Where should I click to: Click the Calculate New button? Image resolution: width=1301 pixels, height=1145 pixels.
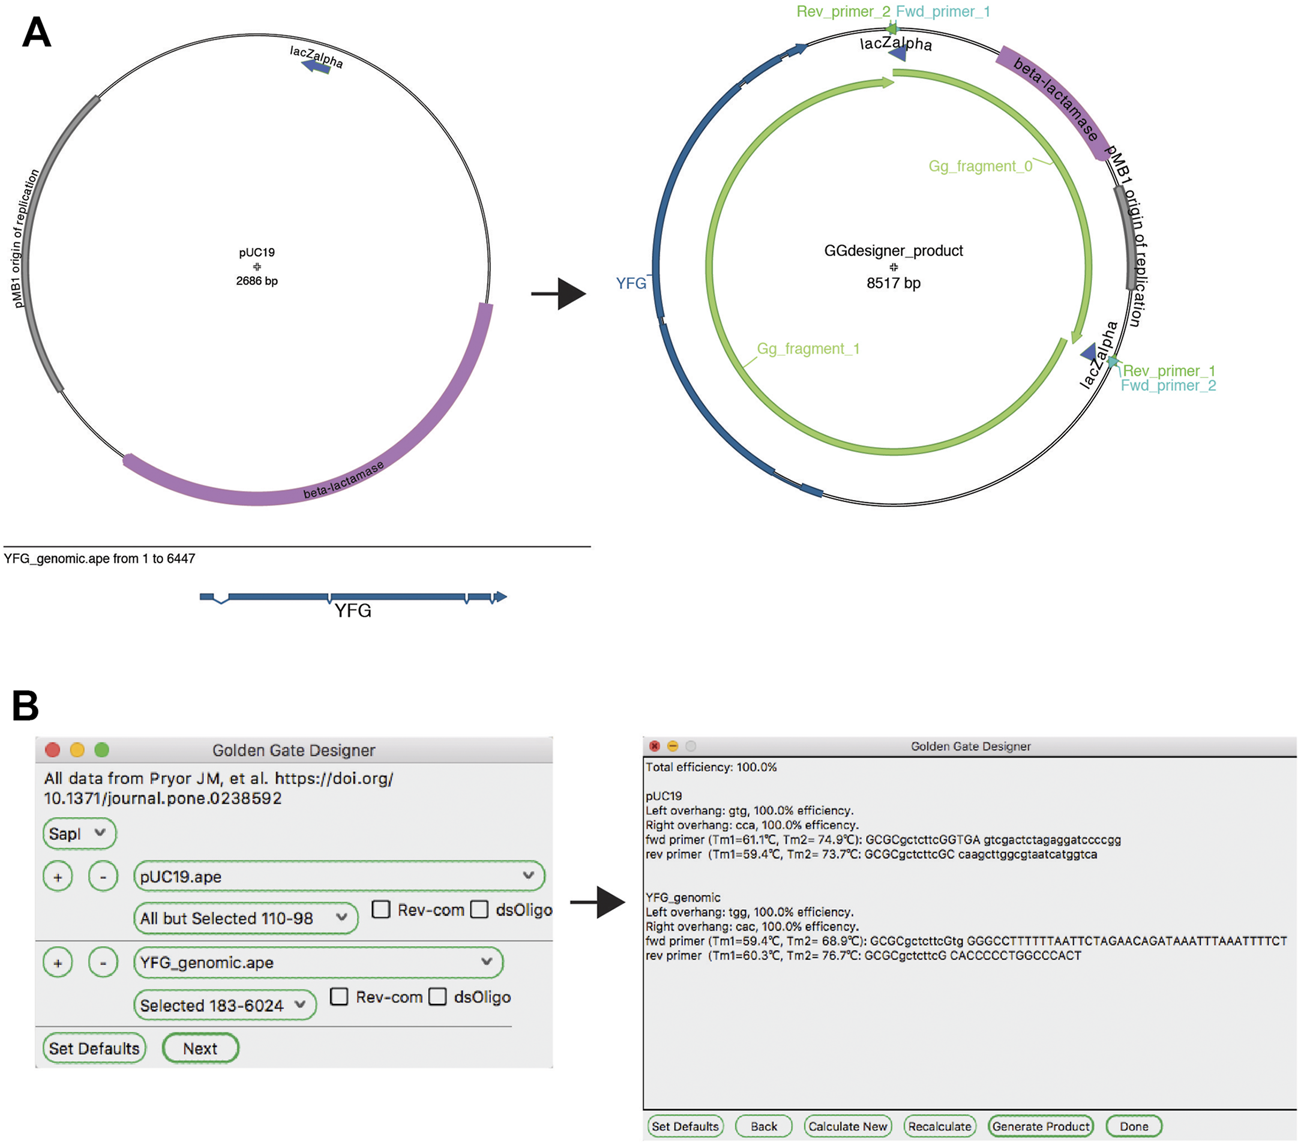[847, 1126]
